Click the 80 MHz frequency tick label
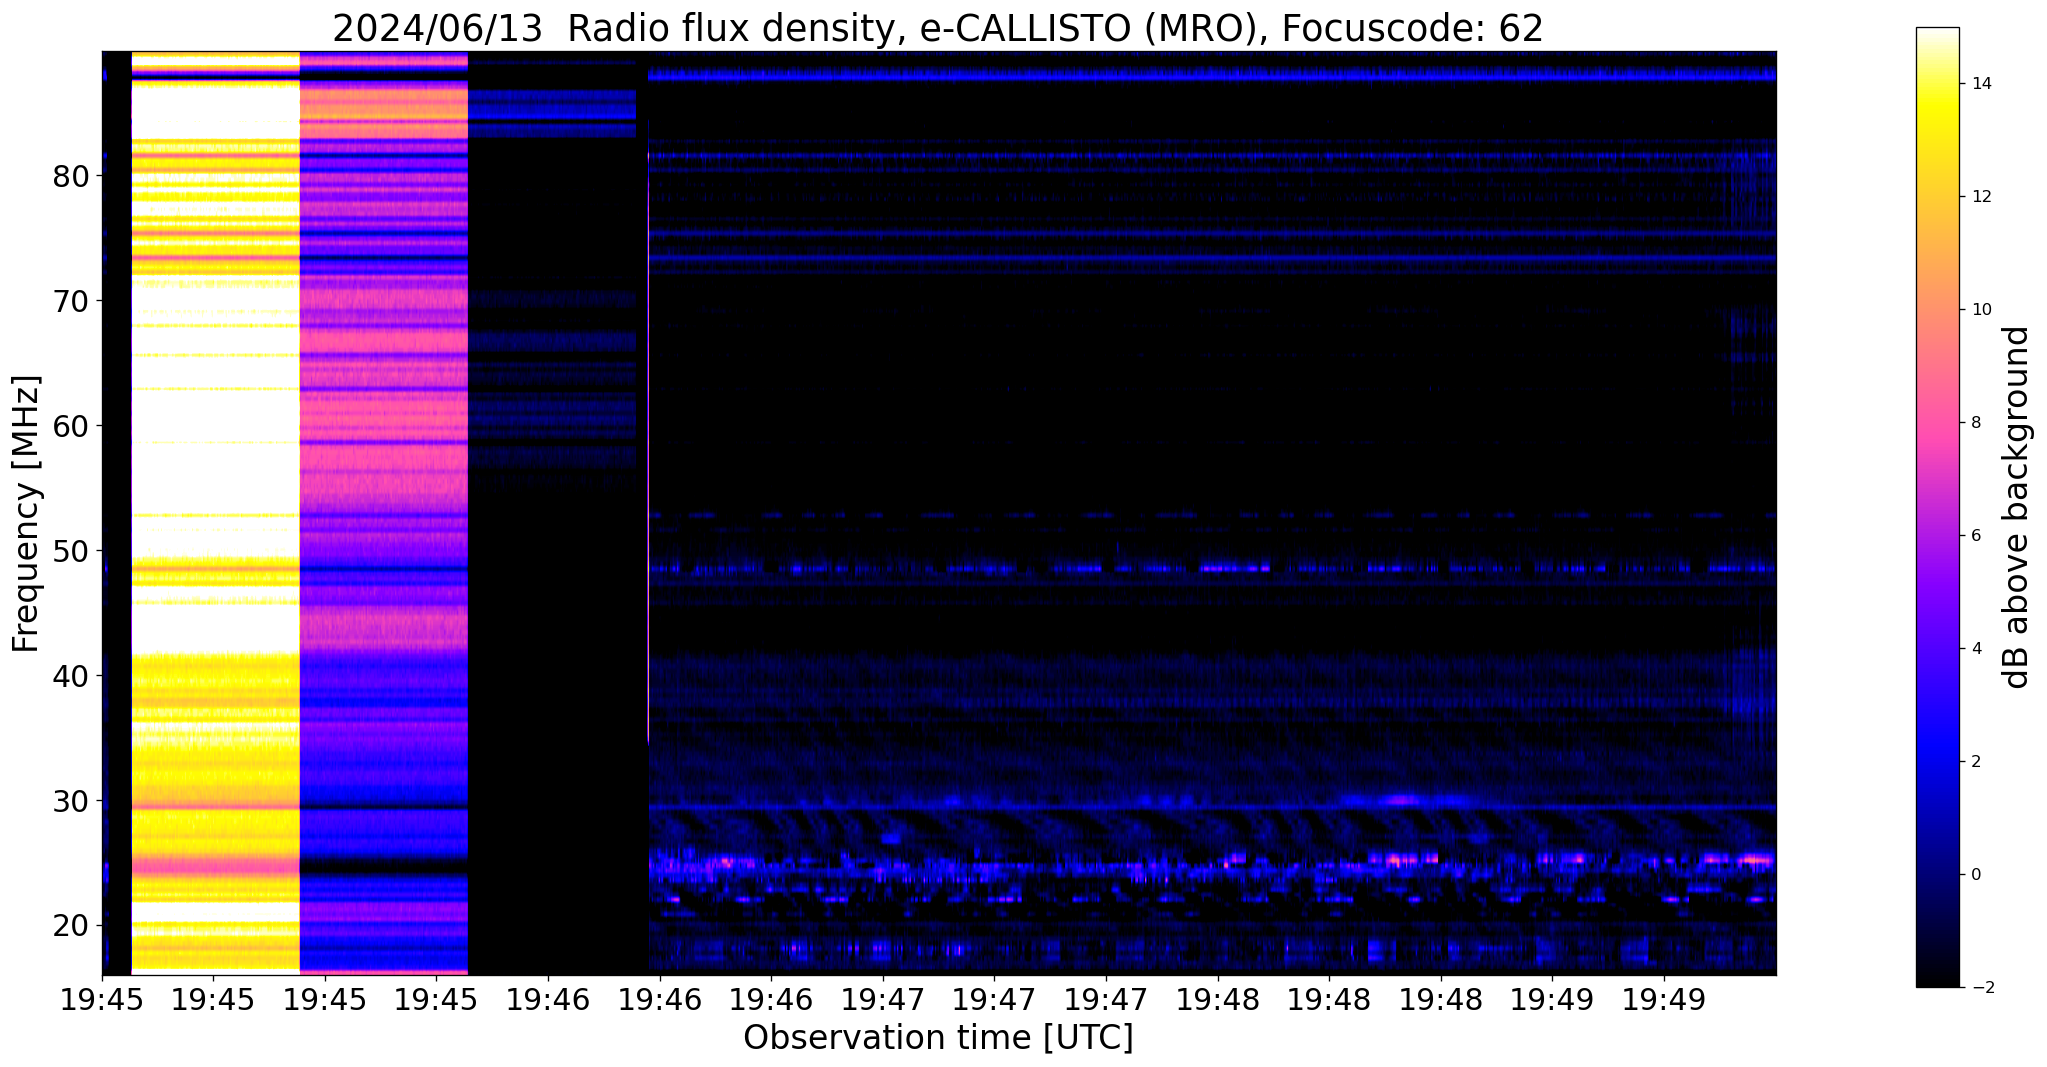Screen dimensions: 2047x1067 click(72, 176)
